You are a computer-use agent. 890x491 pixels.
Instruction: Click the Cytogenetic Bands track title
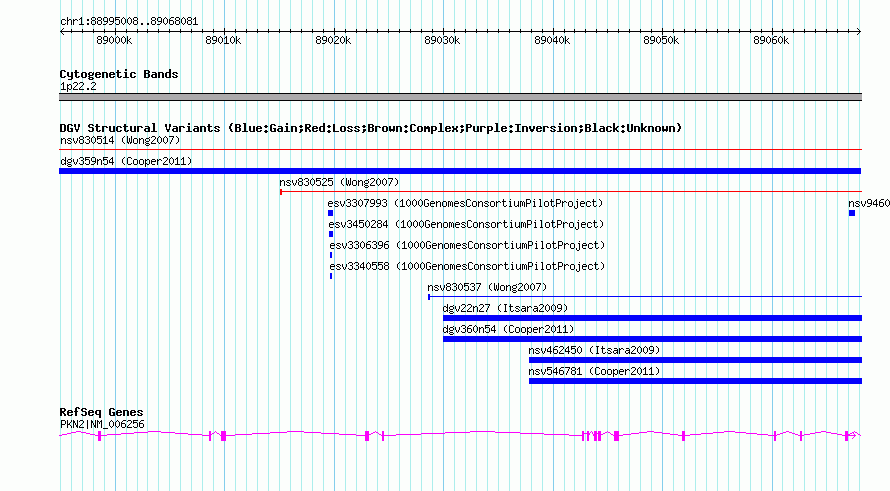119,74
